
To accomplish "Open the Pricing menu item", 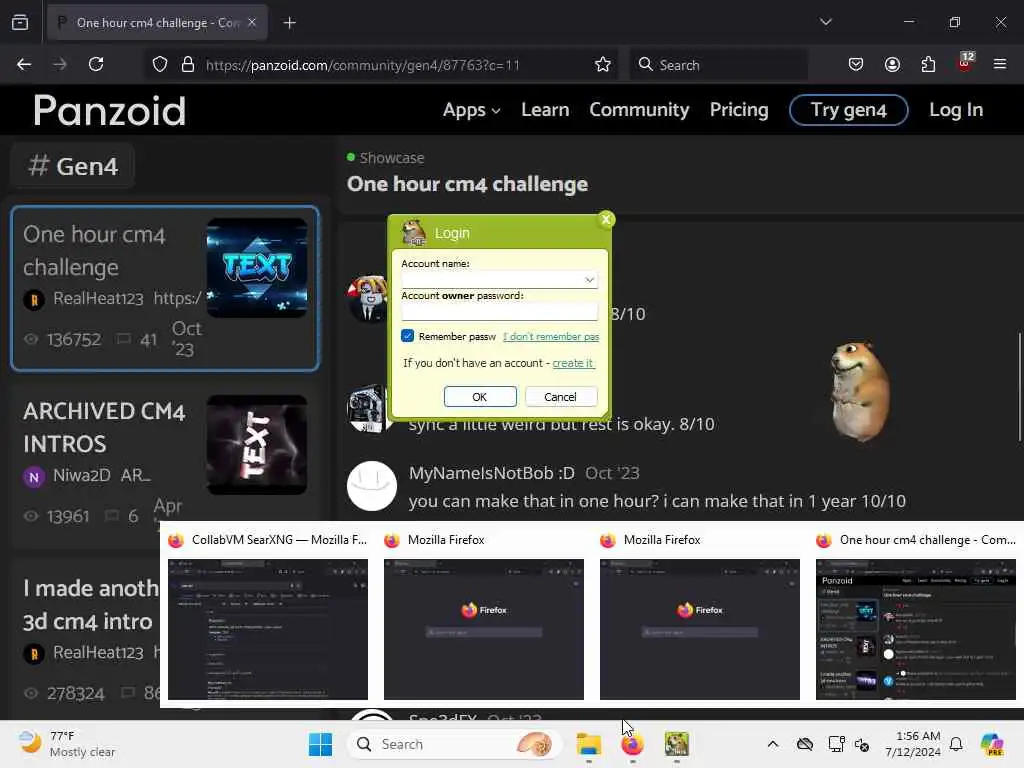I will (739, 110).
